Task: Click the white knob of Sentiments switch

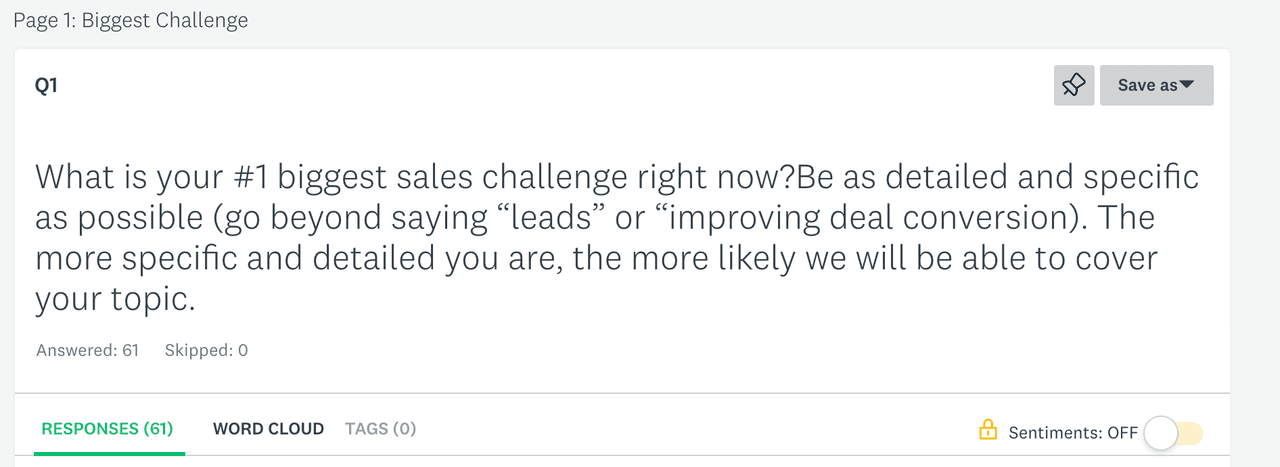Action: pos(1161,433)
